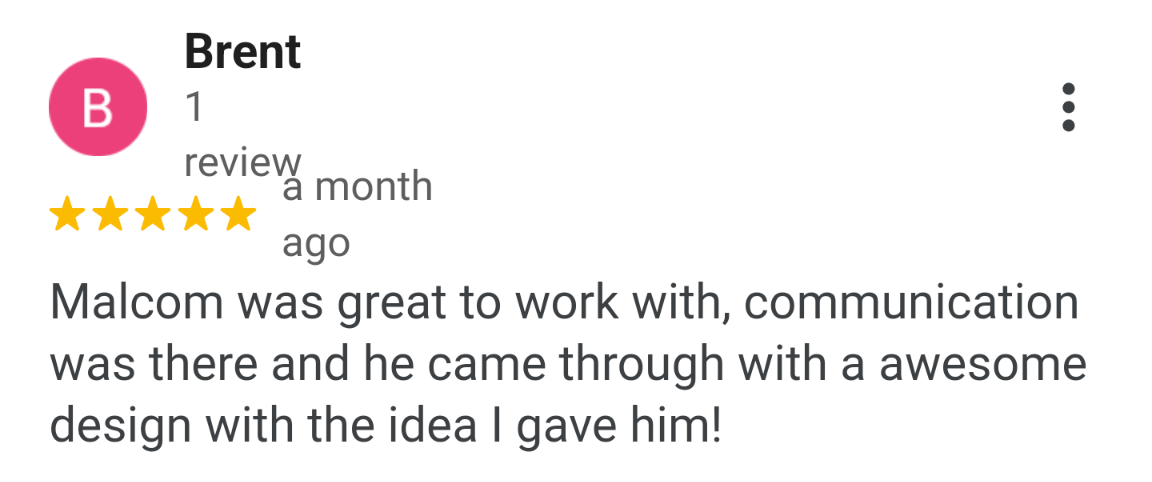Click the second yellow rating star
Screen dimensions: 1152x482
110,214
